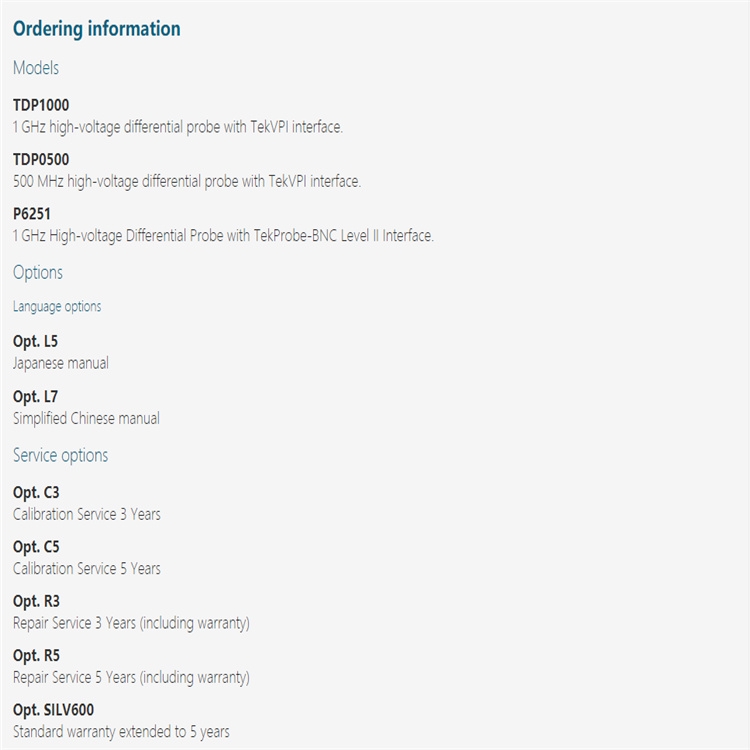The image size is (750, 750).
Task: Click the Opt. C3 label
Action: tap(36, 492)
